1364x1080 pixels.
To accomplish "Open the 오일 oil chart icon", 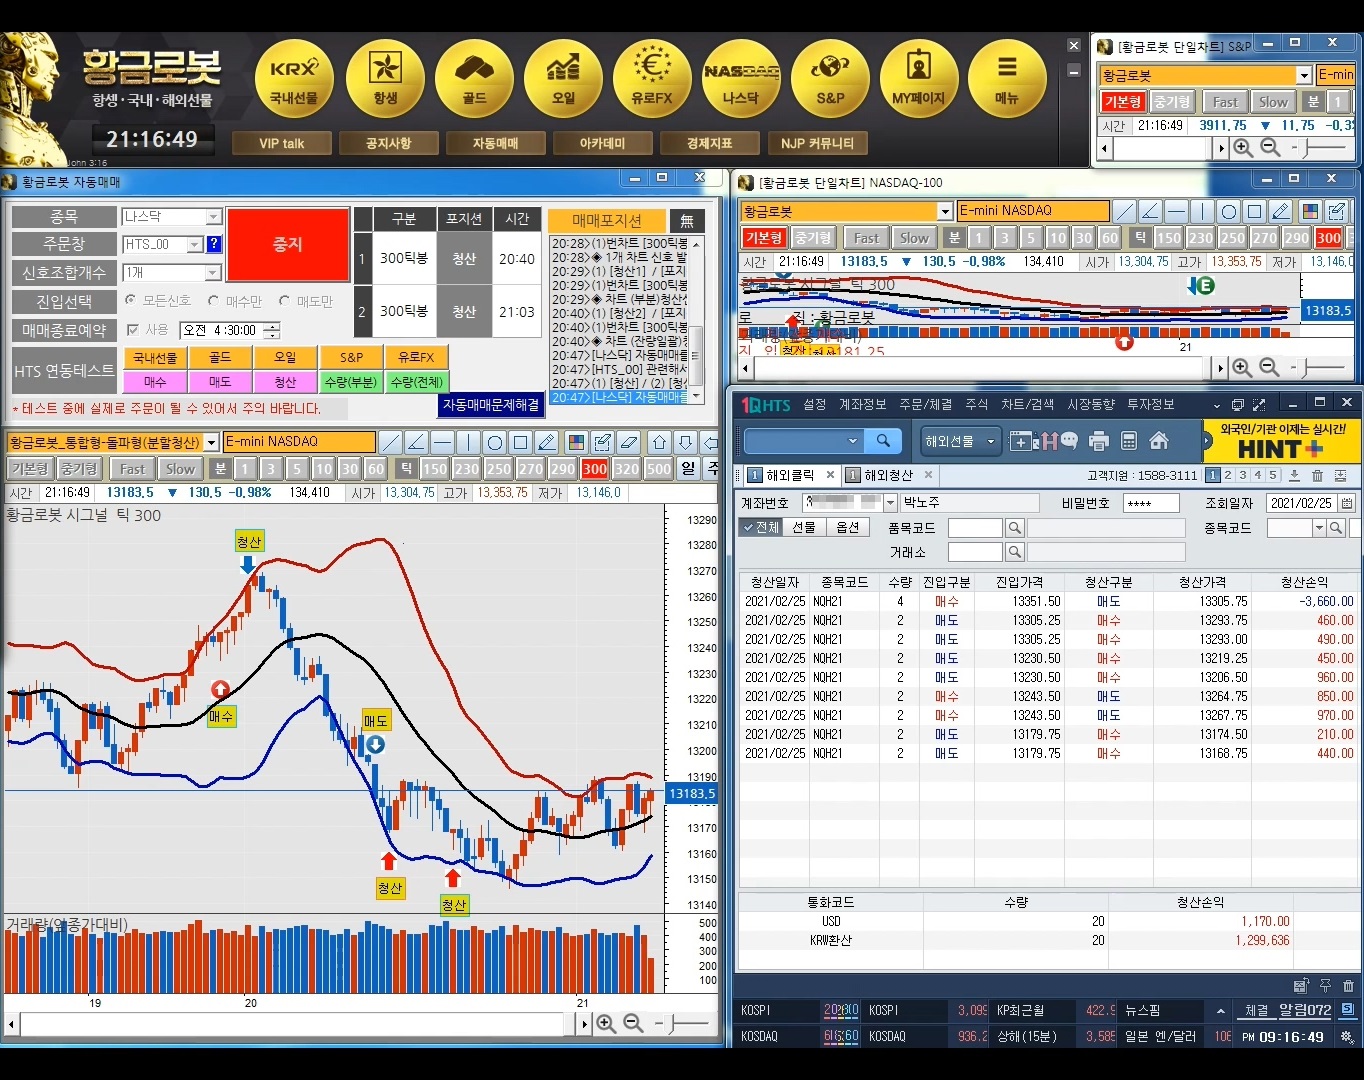I will click(x=563, y=79).
